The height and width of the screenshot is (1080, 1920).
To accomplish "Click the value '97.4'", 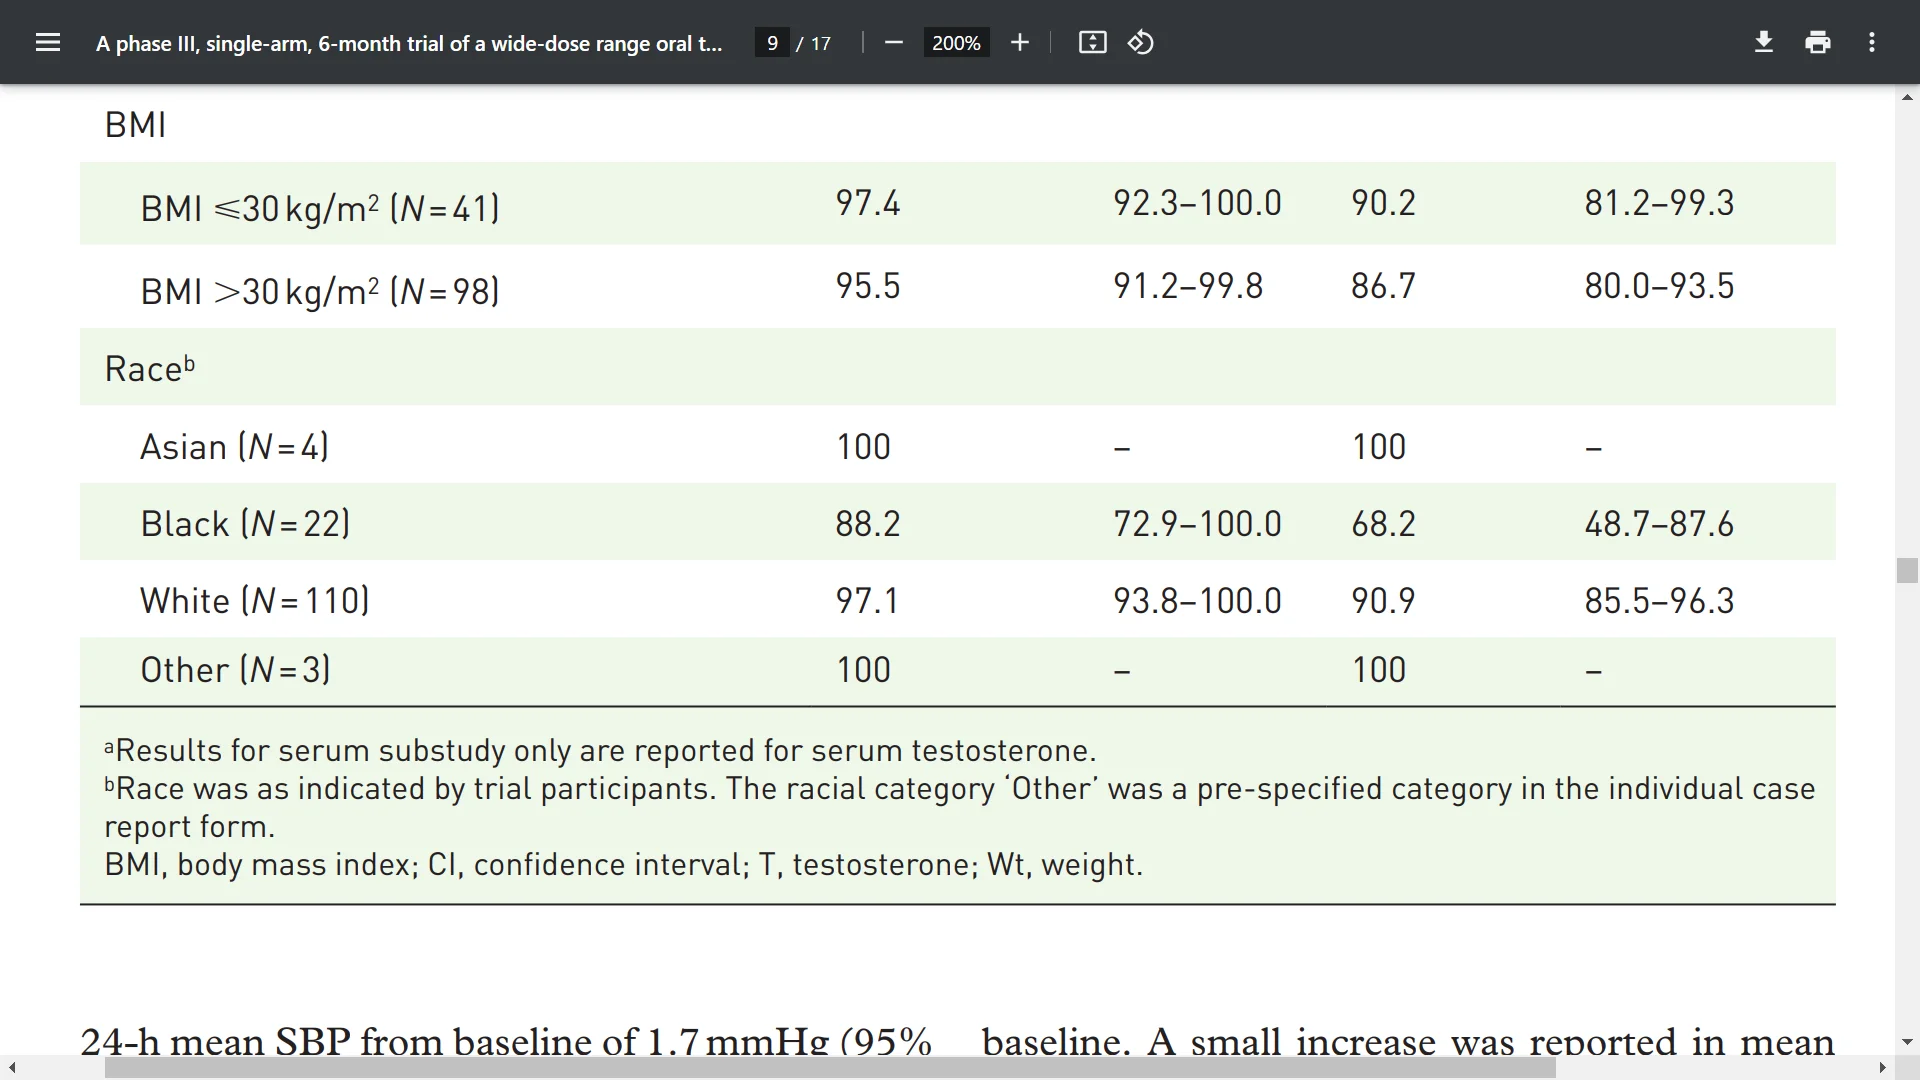I will [x=868, y=203].
